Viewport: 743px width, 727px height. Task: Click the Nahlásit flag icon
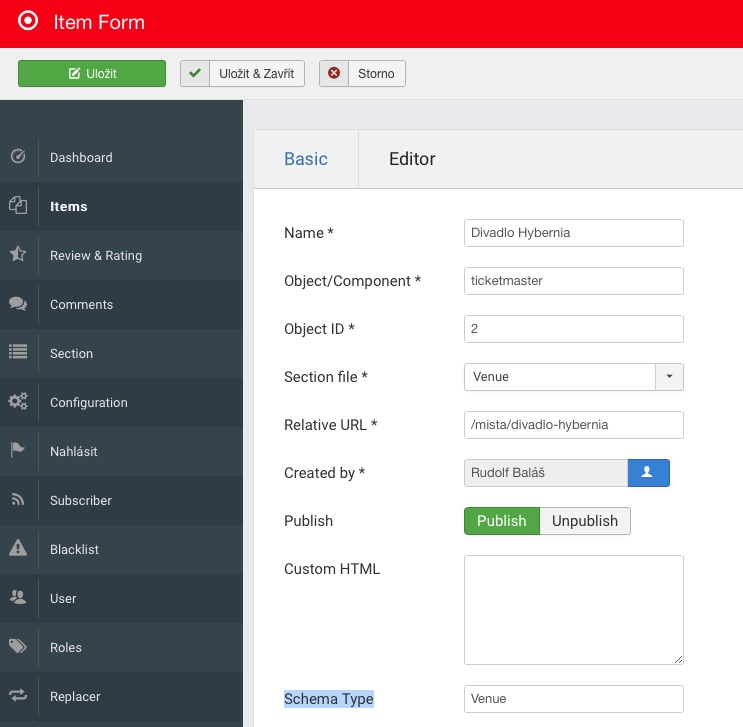[x=17, y=451]
